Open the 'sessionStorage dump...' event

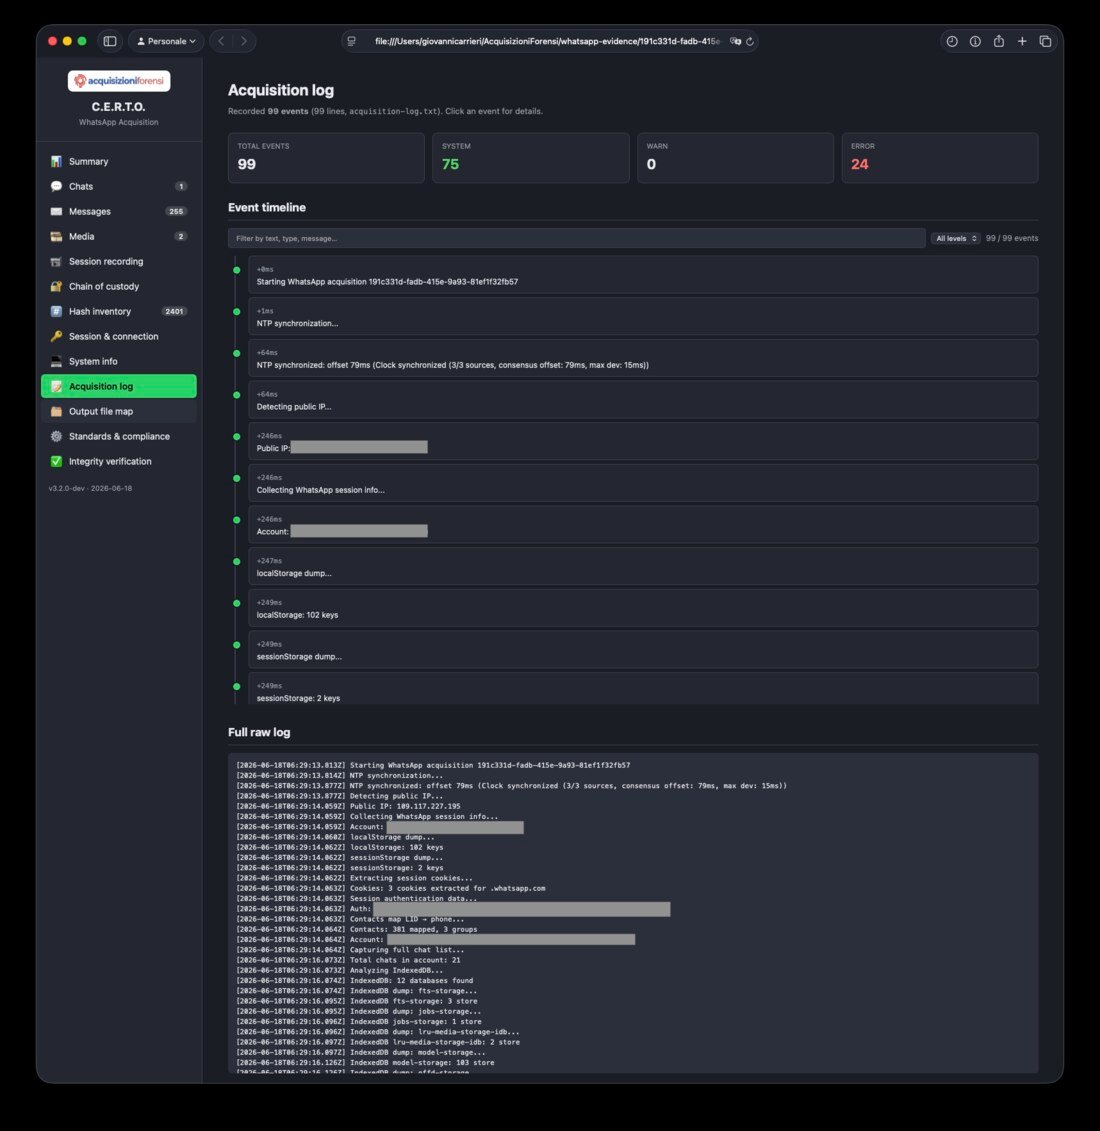pos(643,650)
